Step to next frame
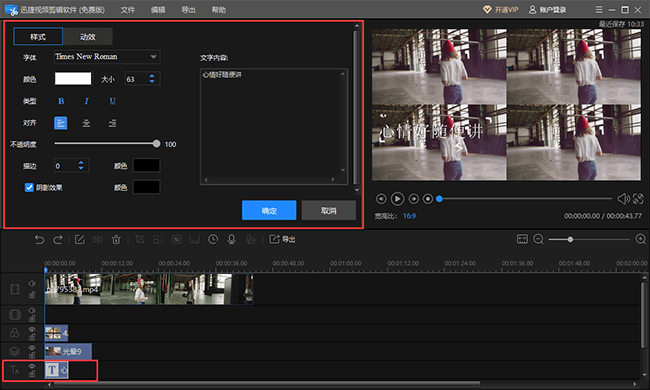The width and height of the screenshot is (650, 390). [413, 199]
